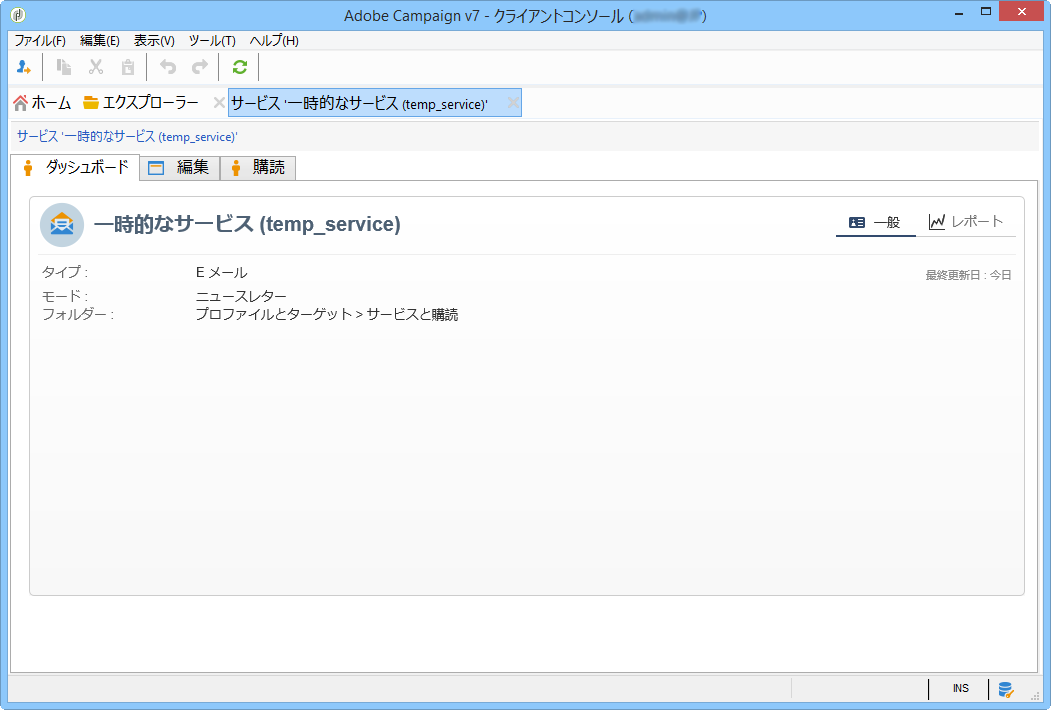Click the Redo arrow icon

click(x=200, y=67)
